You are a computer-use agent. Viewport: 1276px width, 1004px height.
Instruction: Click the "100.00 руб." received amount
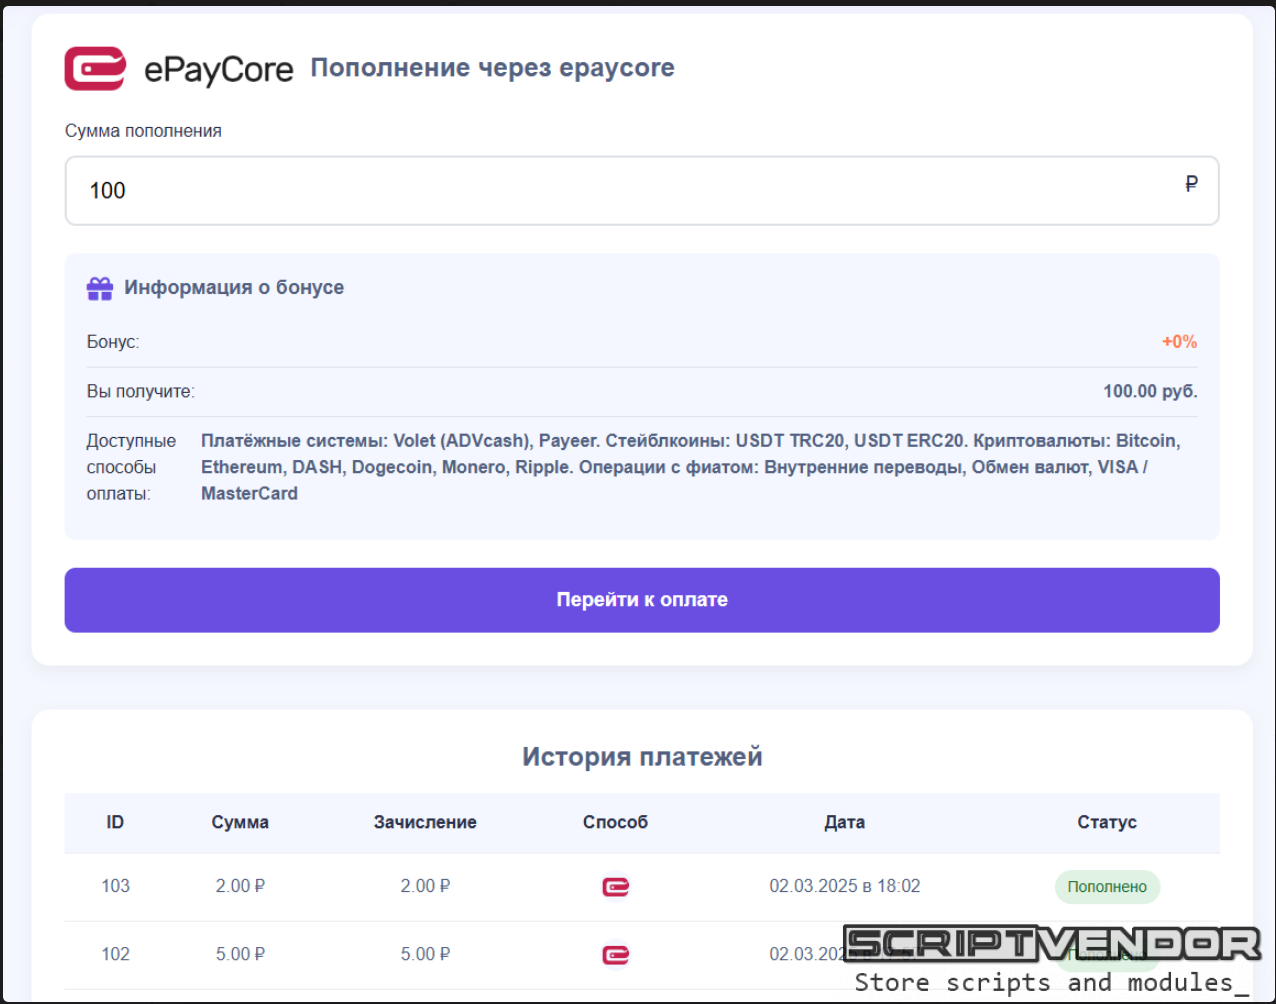(1150, 391)
